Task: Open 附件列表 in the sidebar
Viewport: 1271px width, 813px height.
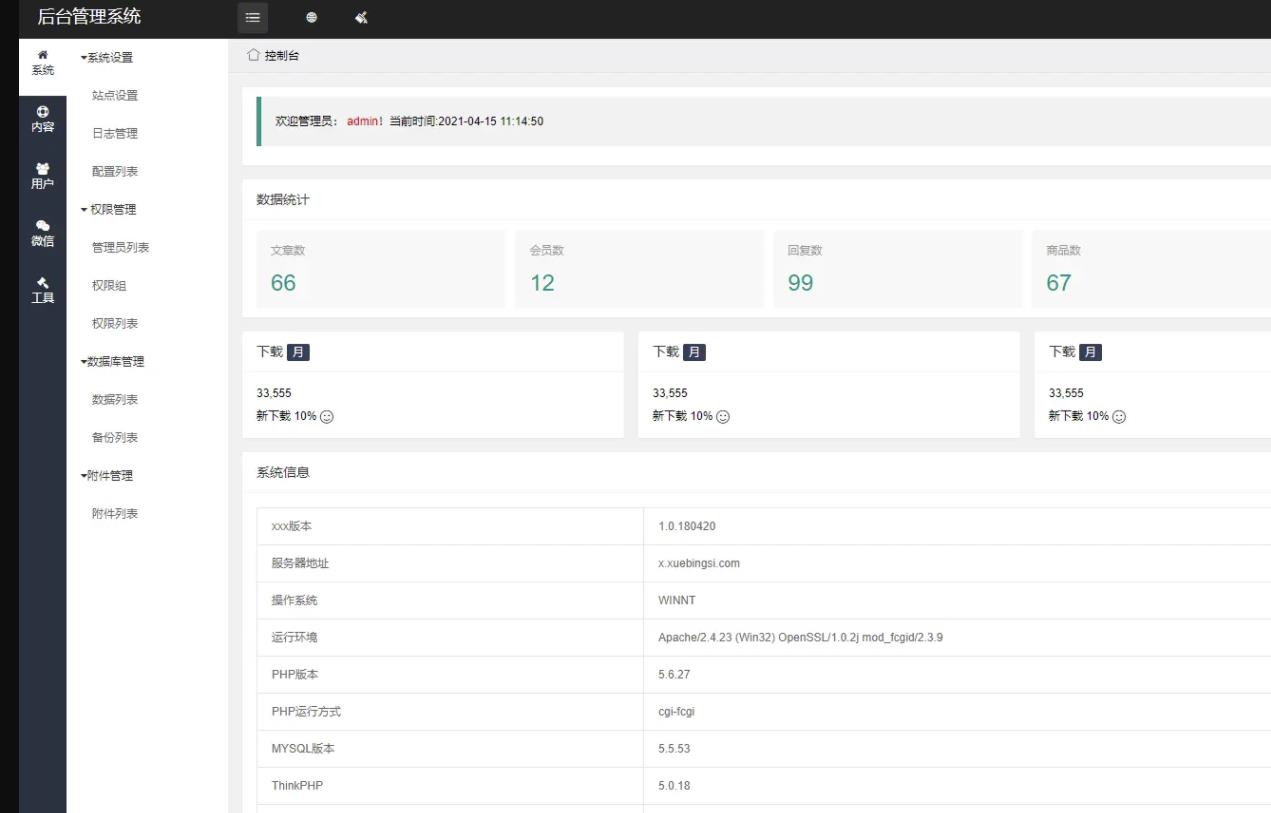Action: [x=115, y=514]
